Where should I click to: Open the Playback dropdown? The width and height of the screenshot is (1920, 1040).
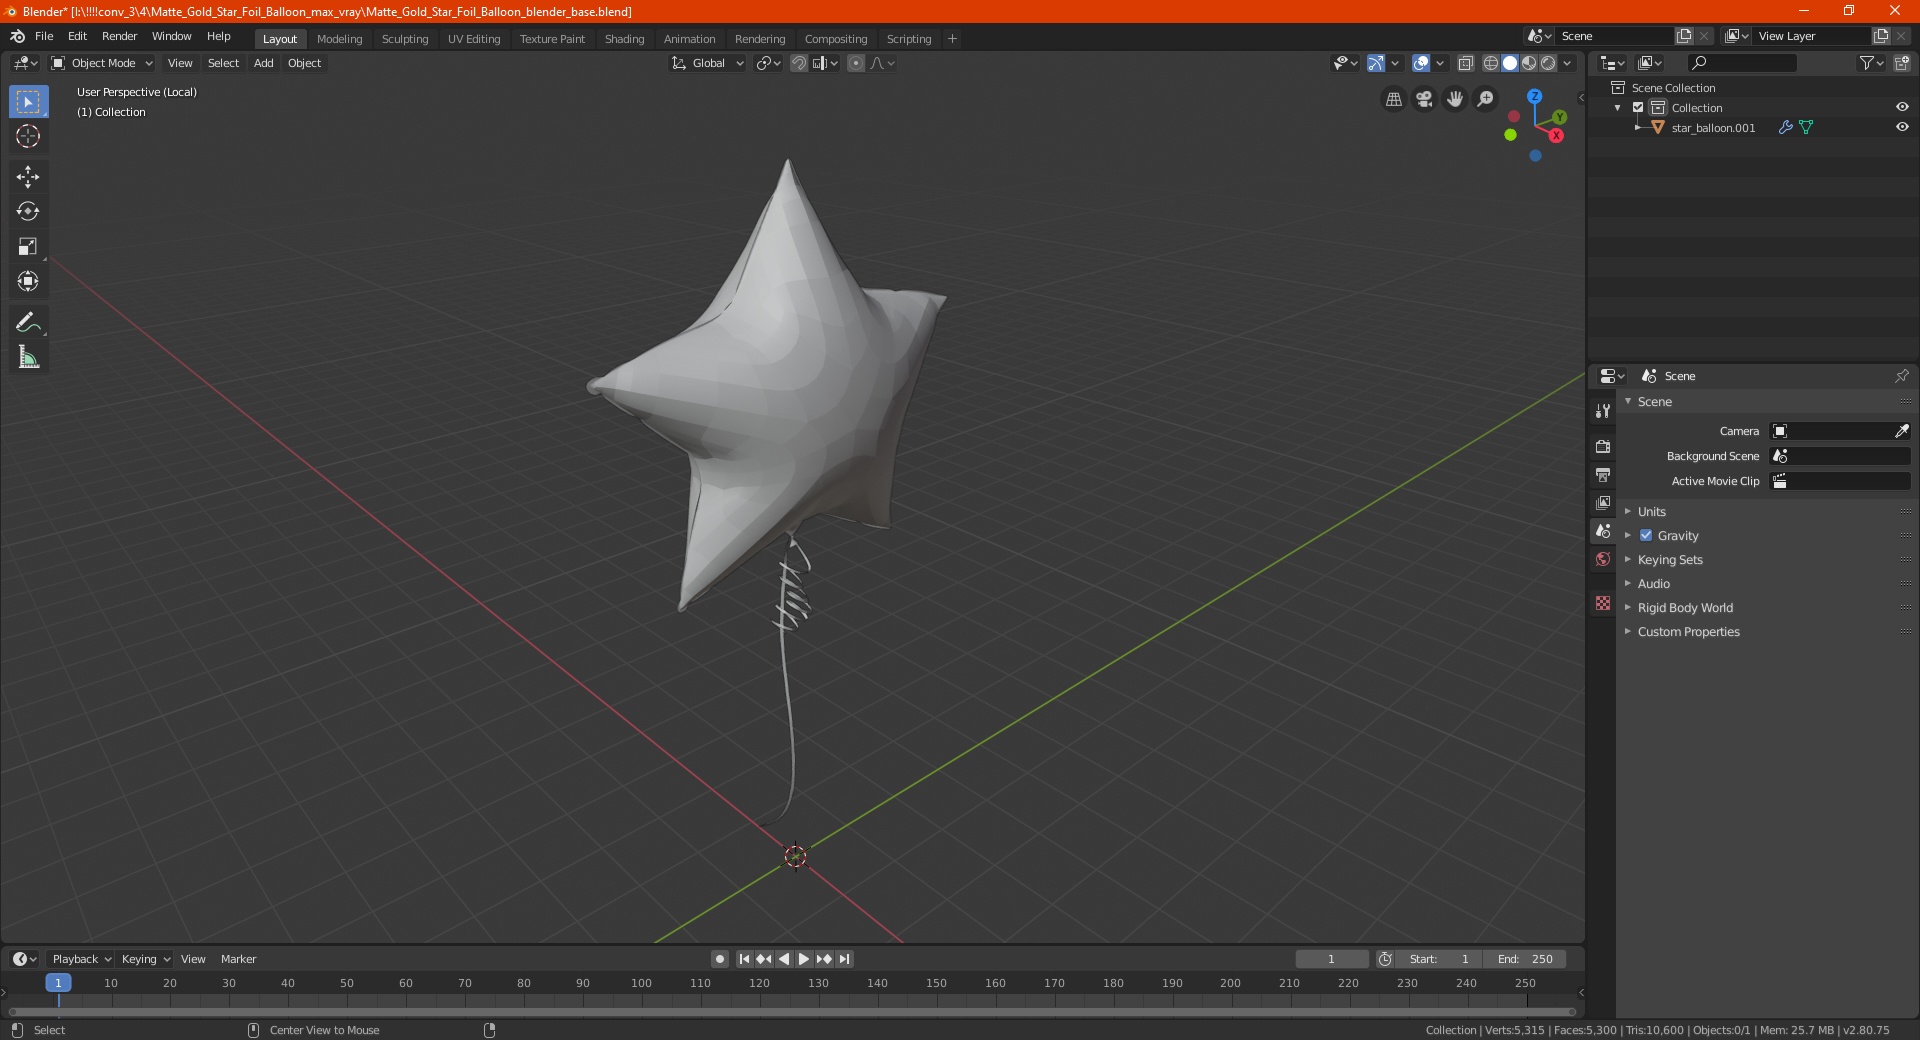[81, 959]
